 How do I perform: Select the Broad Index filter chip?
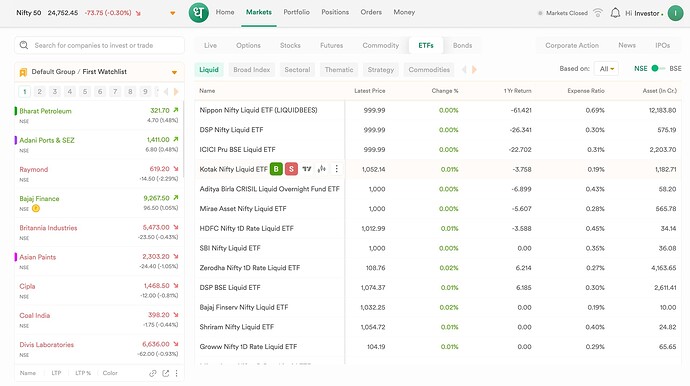252,70
